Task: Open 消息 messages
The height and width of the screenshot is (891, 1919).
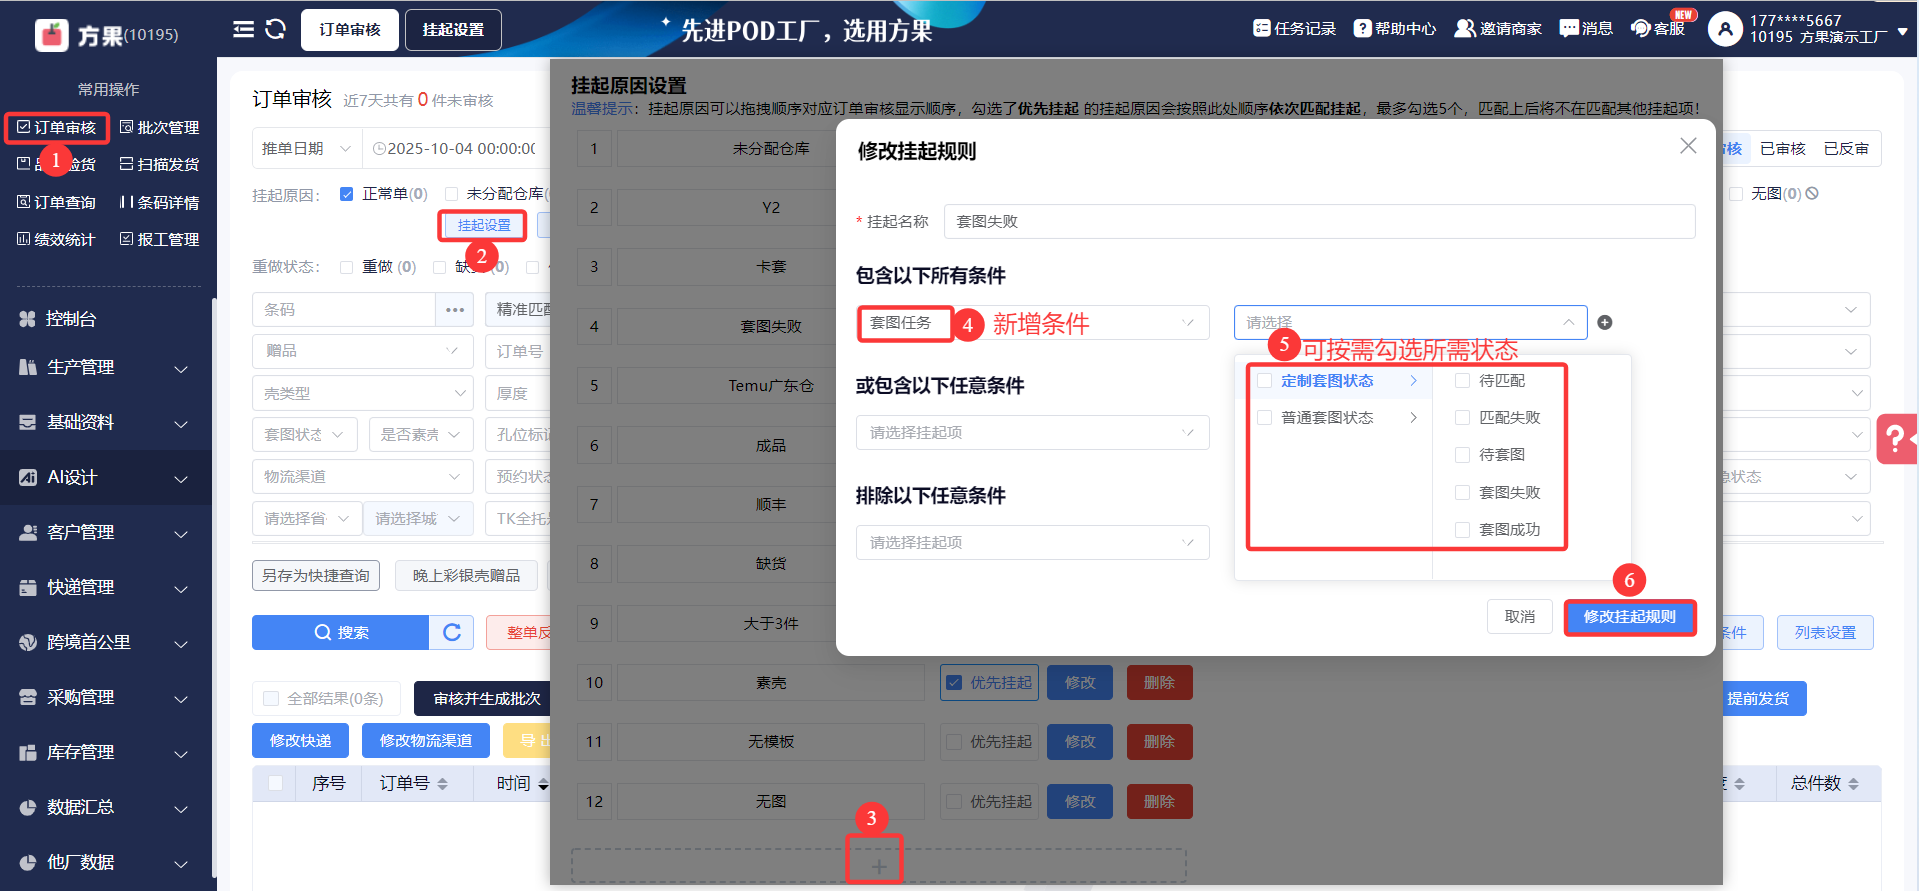Action: 1586,29
